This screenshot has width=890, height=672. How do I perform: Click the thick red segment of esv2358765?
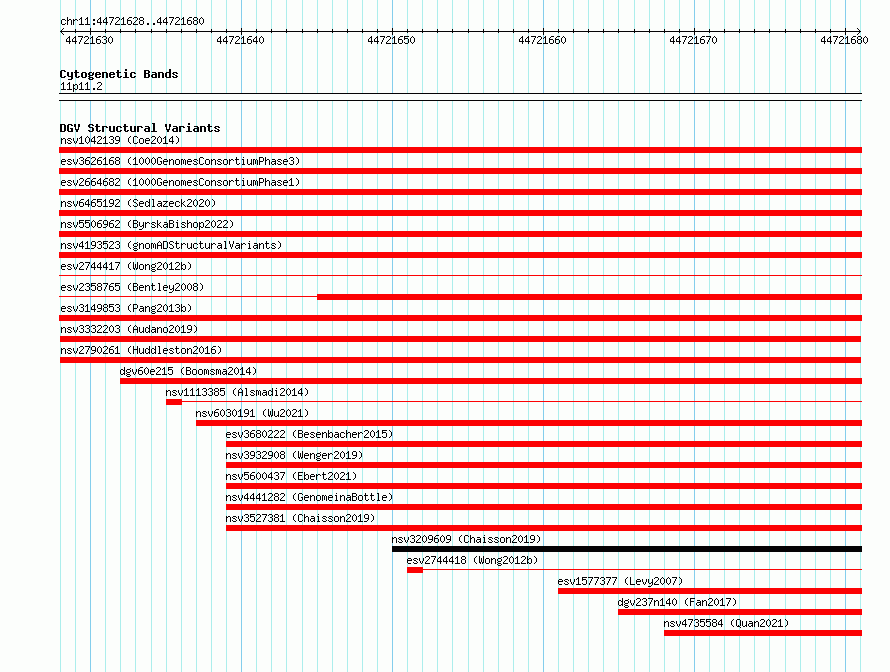[x=589, y=297]
